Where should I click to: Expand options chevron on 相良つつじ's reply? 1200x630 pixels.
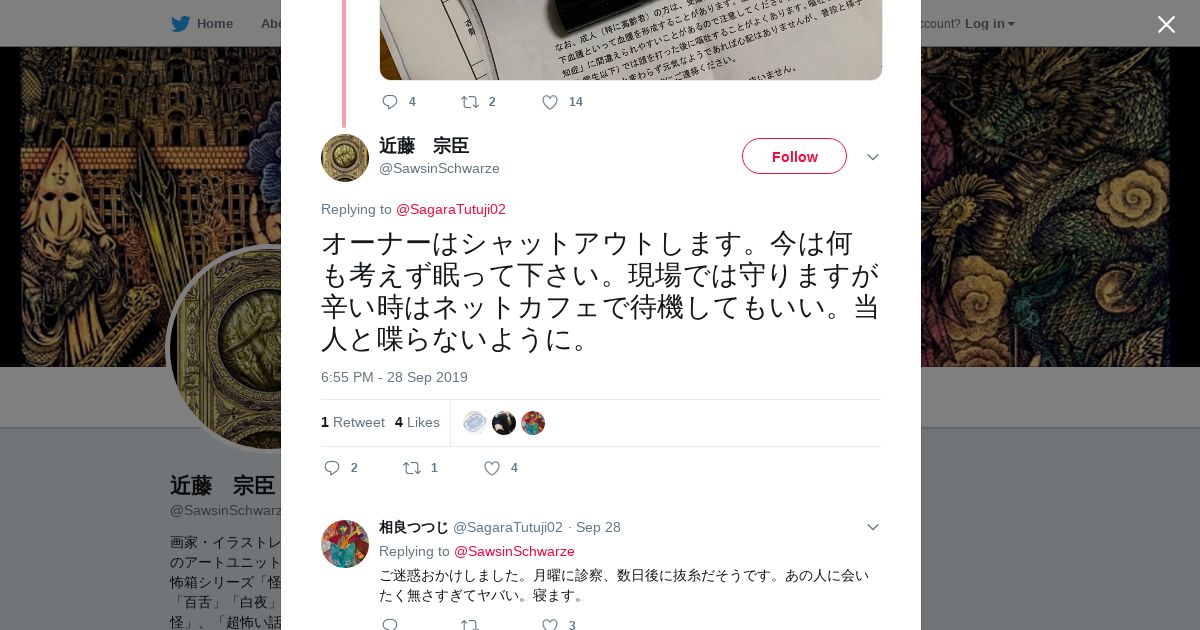click(872, 527)
